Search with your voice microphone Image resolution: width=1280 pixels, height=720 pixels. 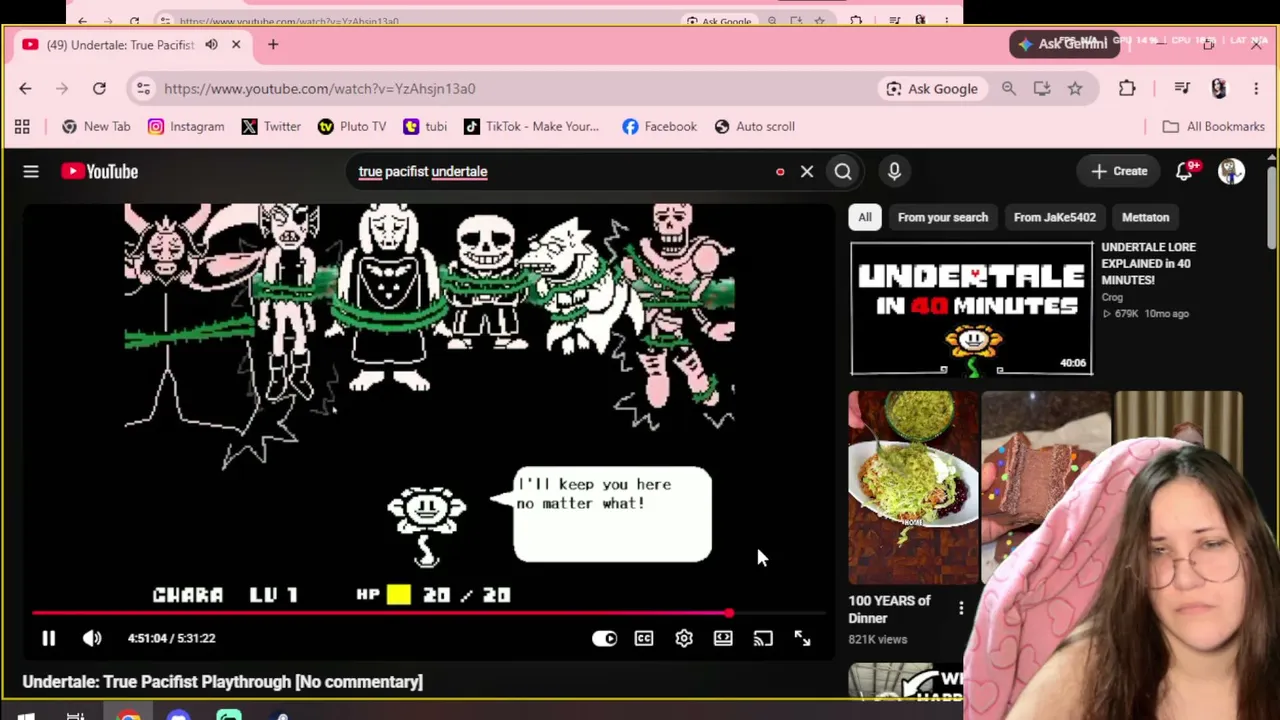tap(894, 171)
